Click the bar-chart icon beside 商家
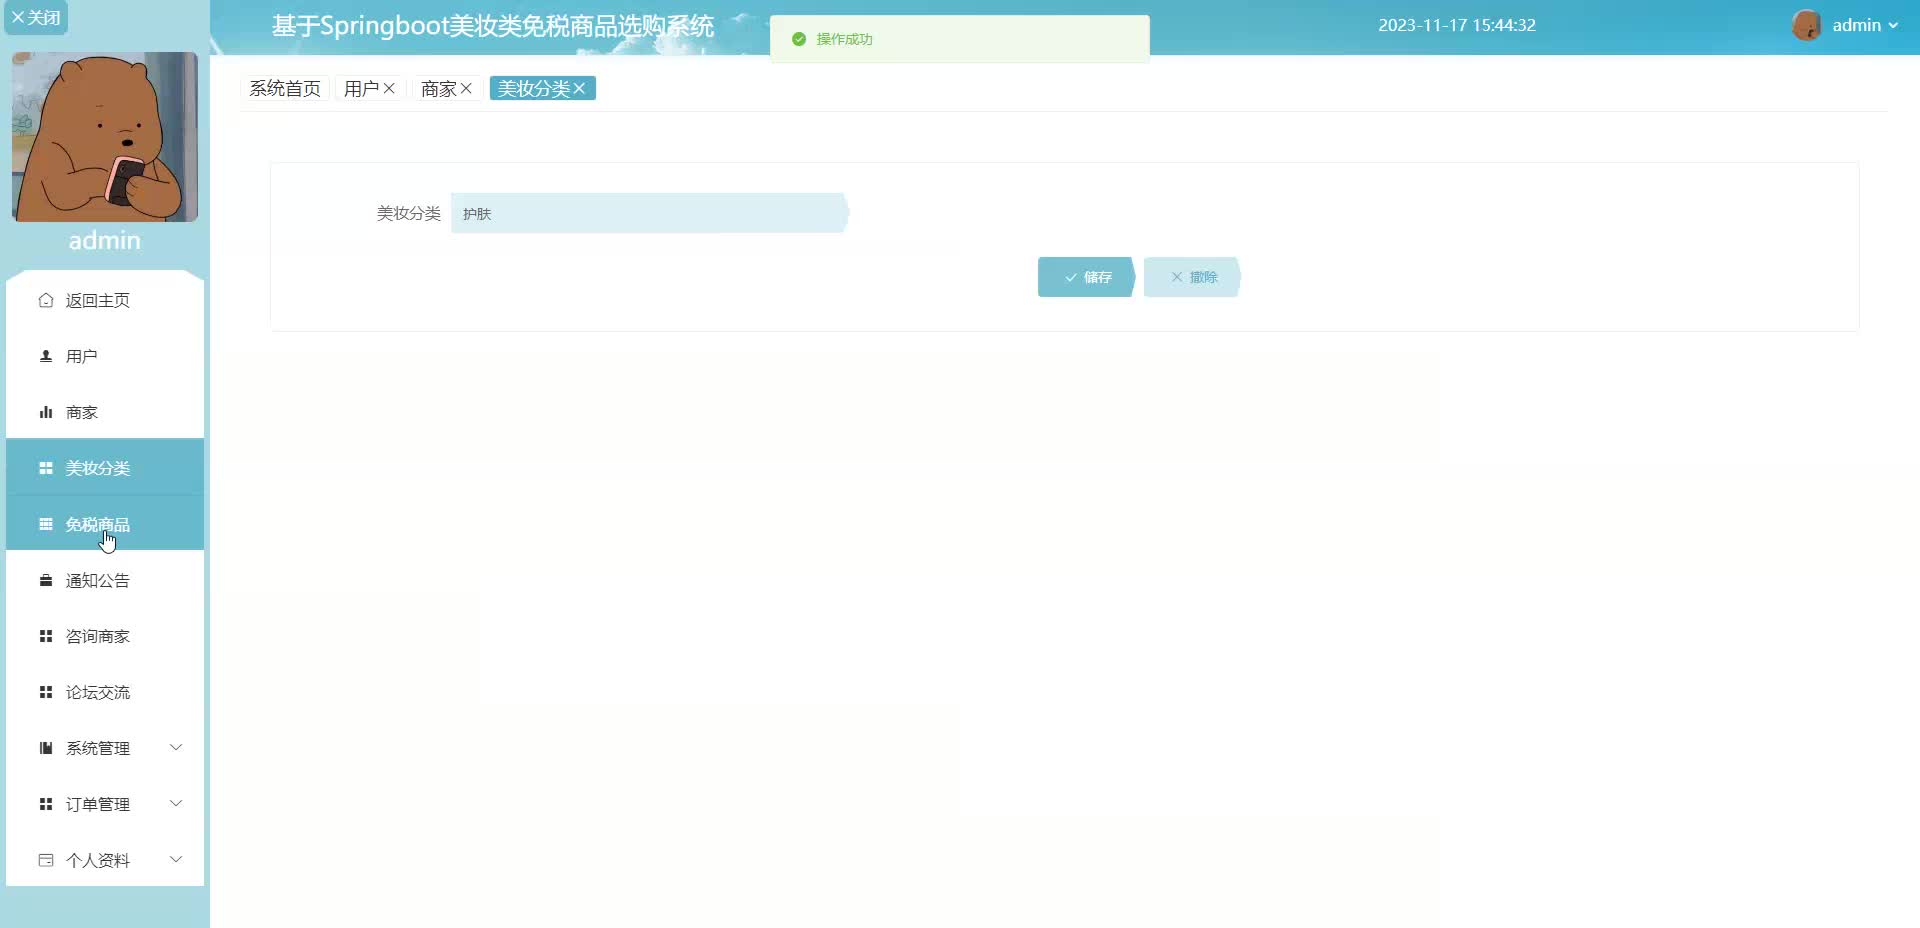This screenshot has height=928, width=1920. pos(45,412)
